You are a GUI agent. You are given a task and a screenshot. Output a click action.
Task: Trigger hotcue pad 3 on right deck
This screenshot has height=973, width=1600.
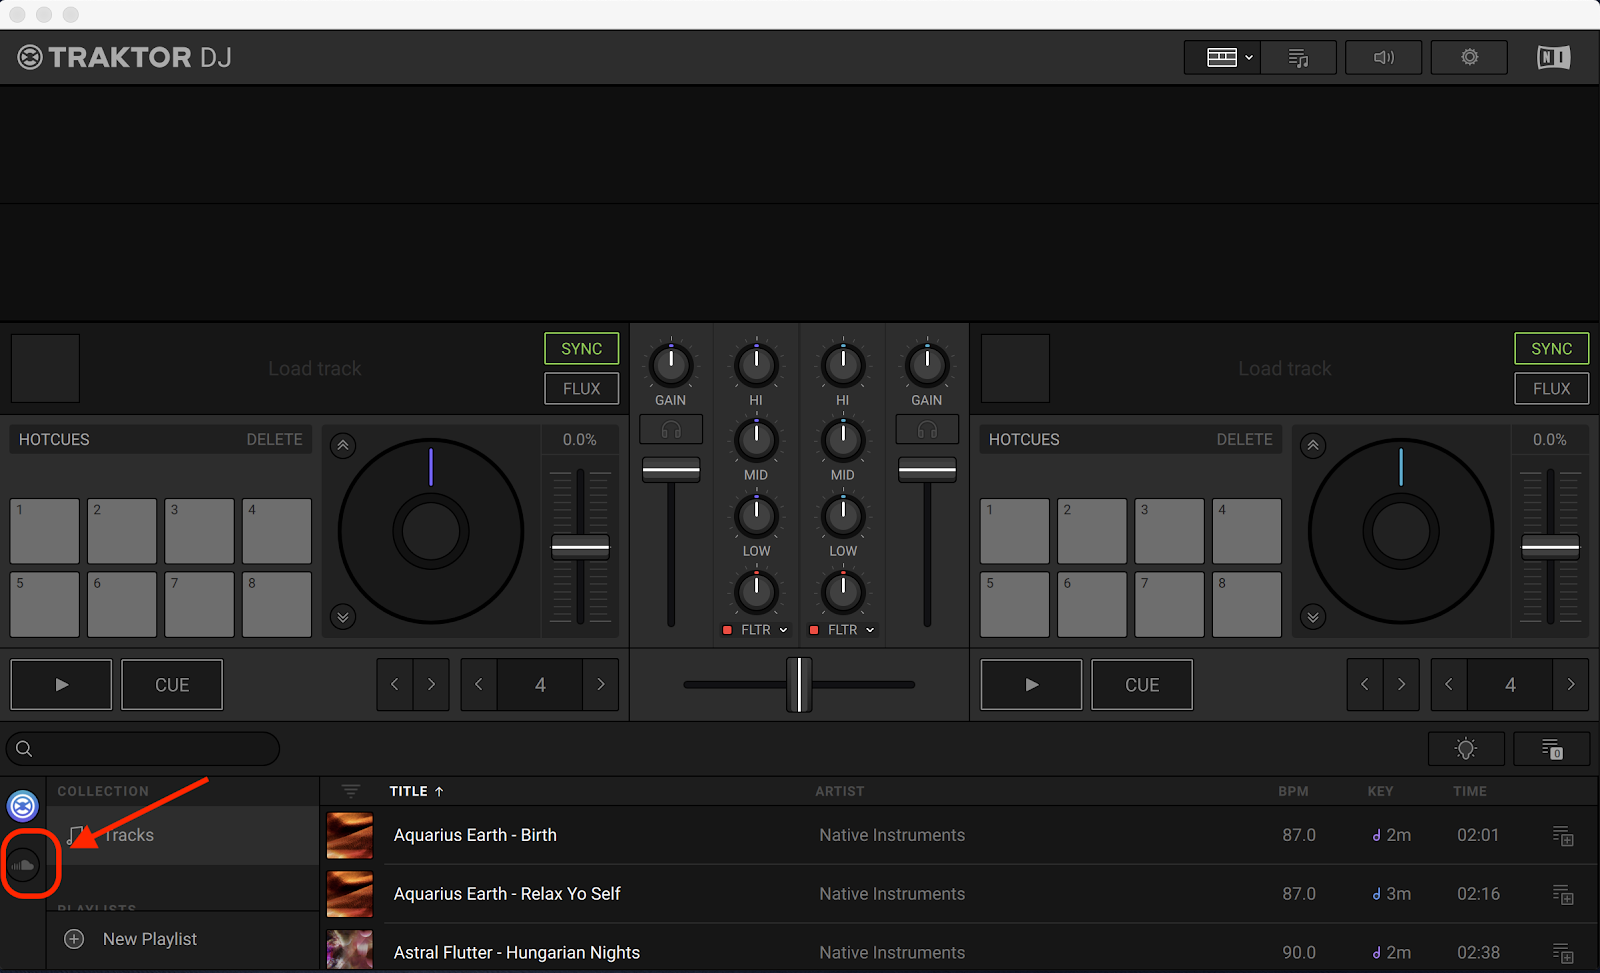(x=1169, y=531)
